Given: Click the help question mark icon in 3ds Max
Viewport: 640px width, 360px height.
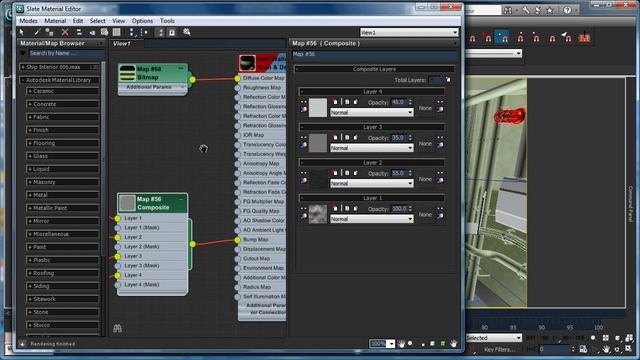Looking at the screenshot, I should click(567, 10).
